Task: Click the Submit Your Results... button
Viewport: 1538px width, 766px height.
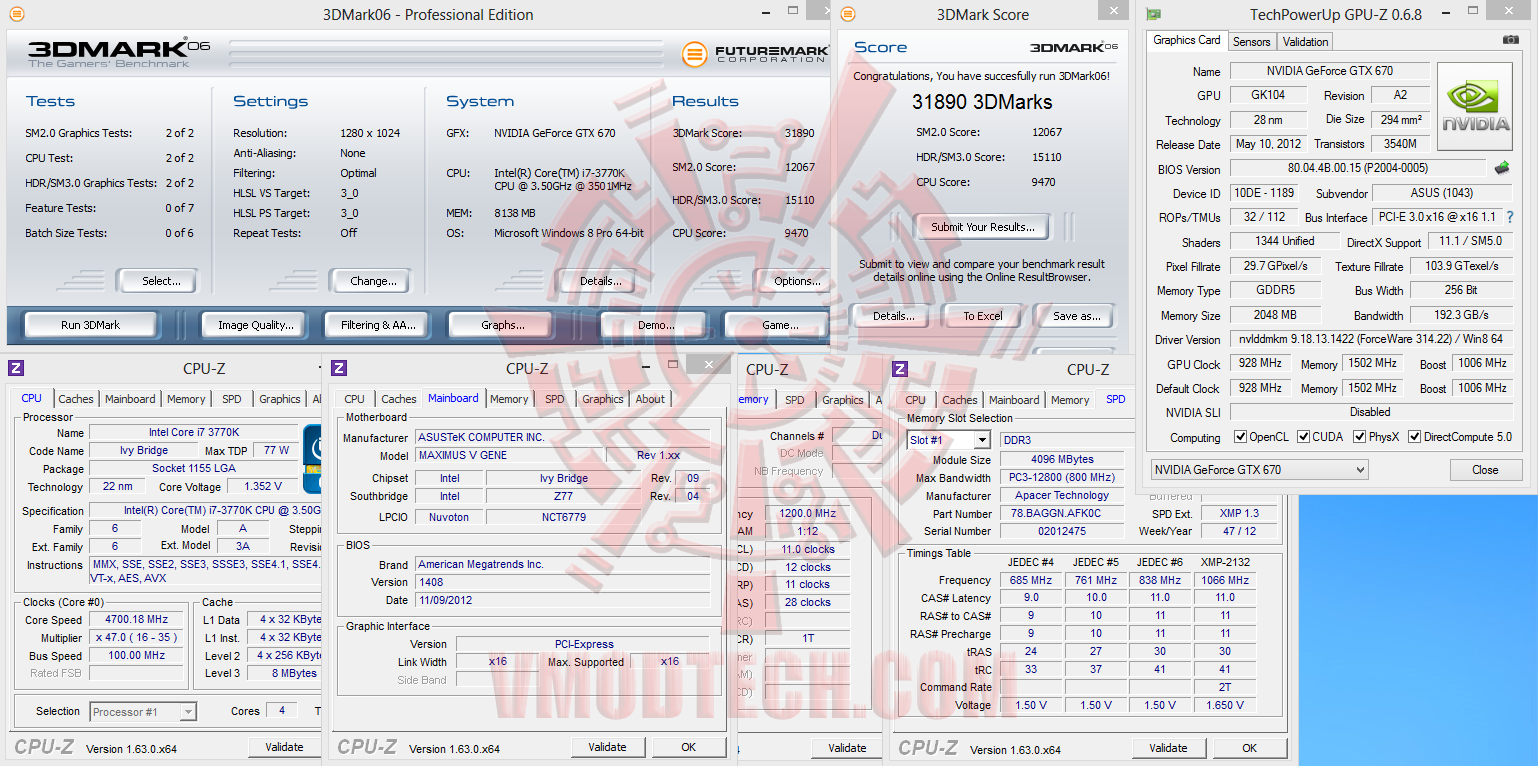Action: point(982,227)
